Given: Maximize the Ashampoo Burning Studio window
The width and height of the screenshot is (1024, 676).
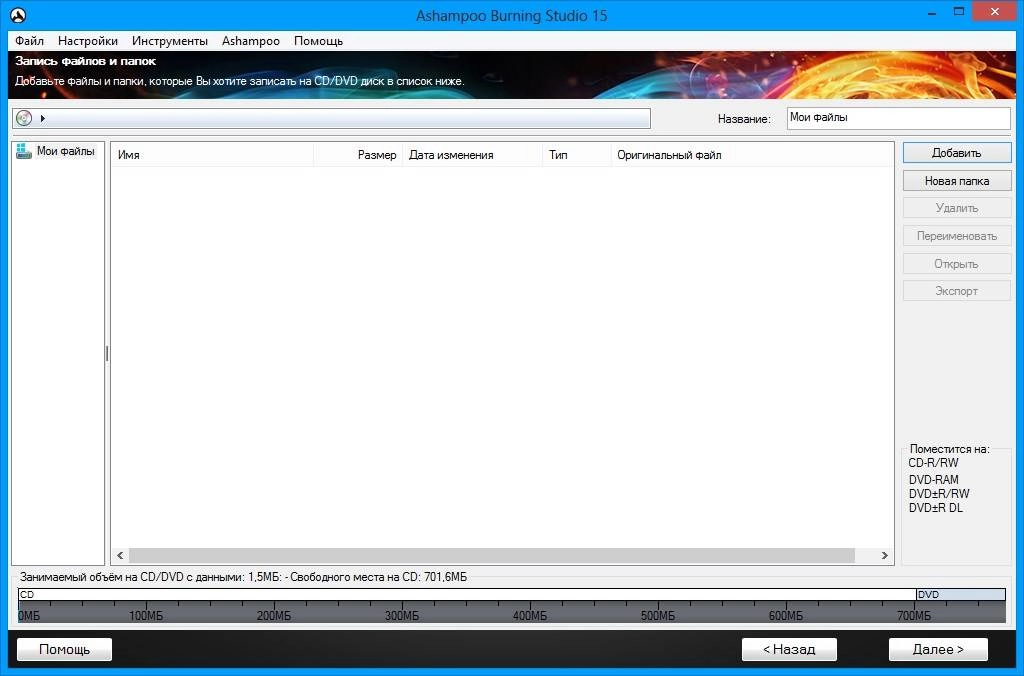Looking at the screenshot, I should tap(959, 12).
